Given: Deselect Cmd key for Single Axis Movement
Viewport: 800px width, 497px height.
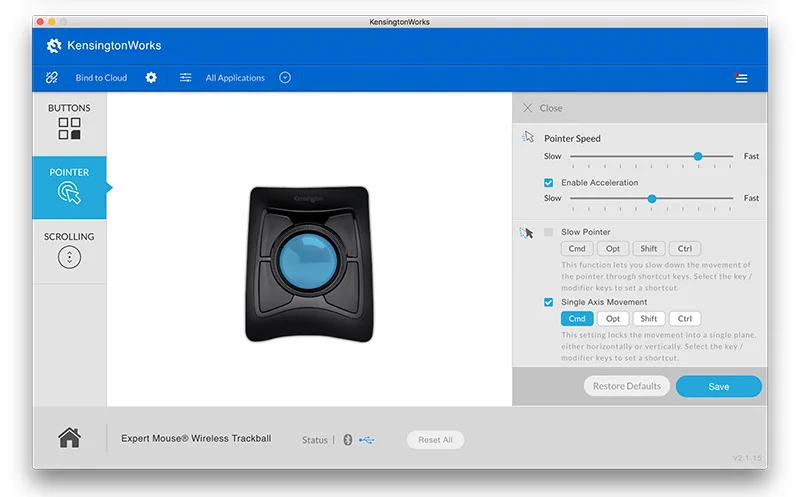Looking at the screenshot, I should tap(577, 318).
